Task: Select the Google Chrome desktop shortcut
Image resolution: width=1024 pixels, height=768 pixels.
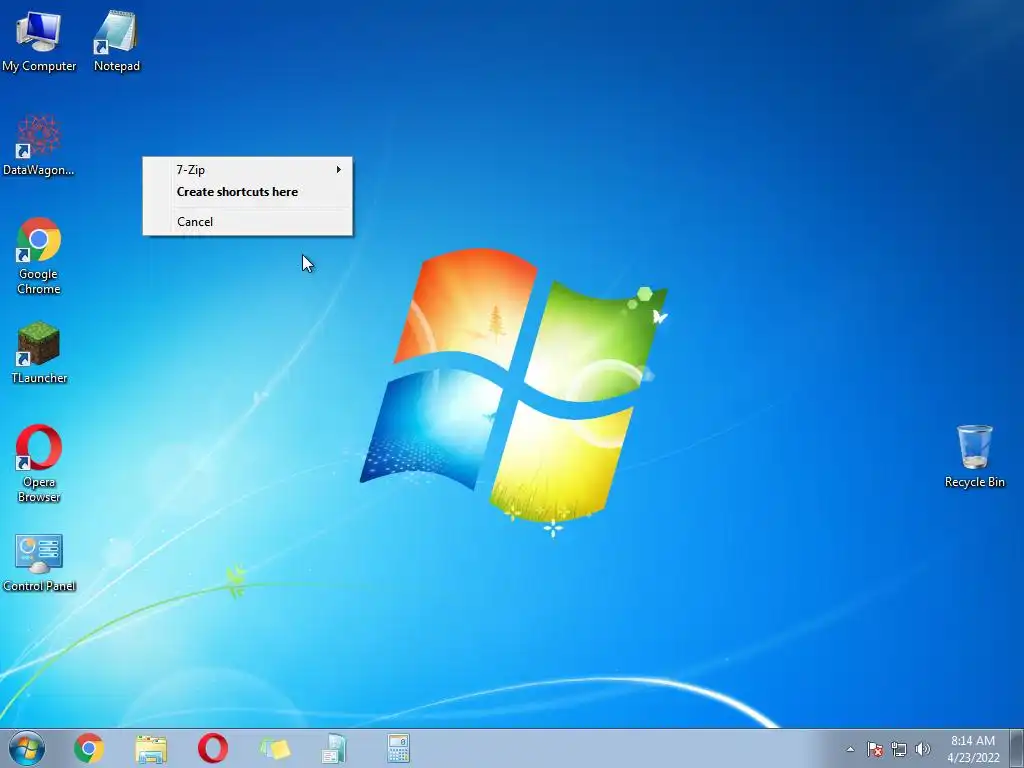Action: [39, 255]
